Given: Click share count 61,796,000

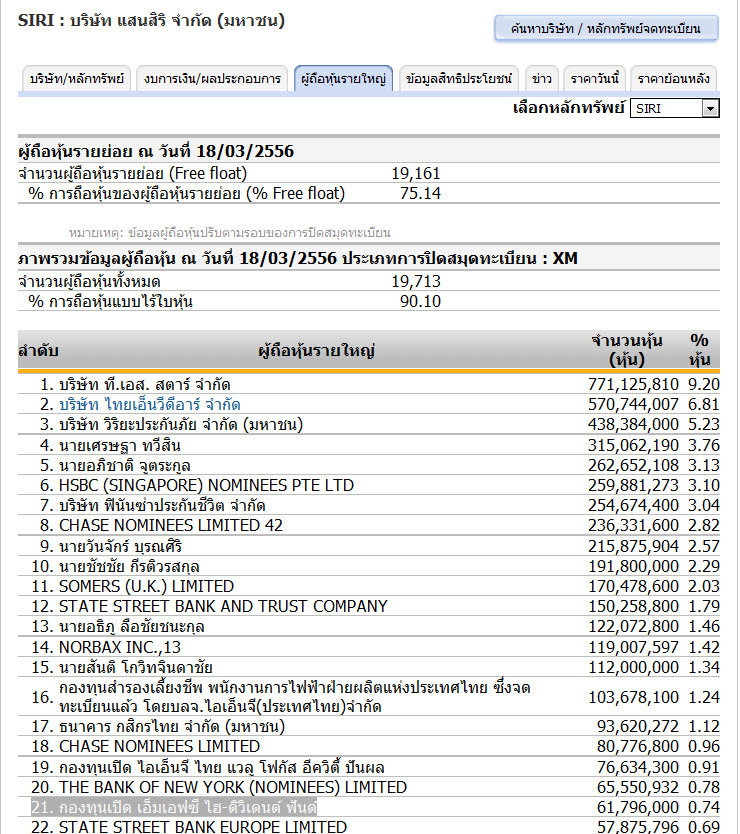Looking at the screenshot, I should pos(637,807).
